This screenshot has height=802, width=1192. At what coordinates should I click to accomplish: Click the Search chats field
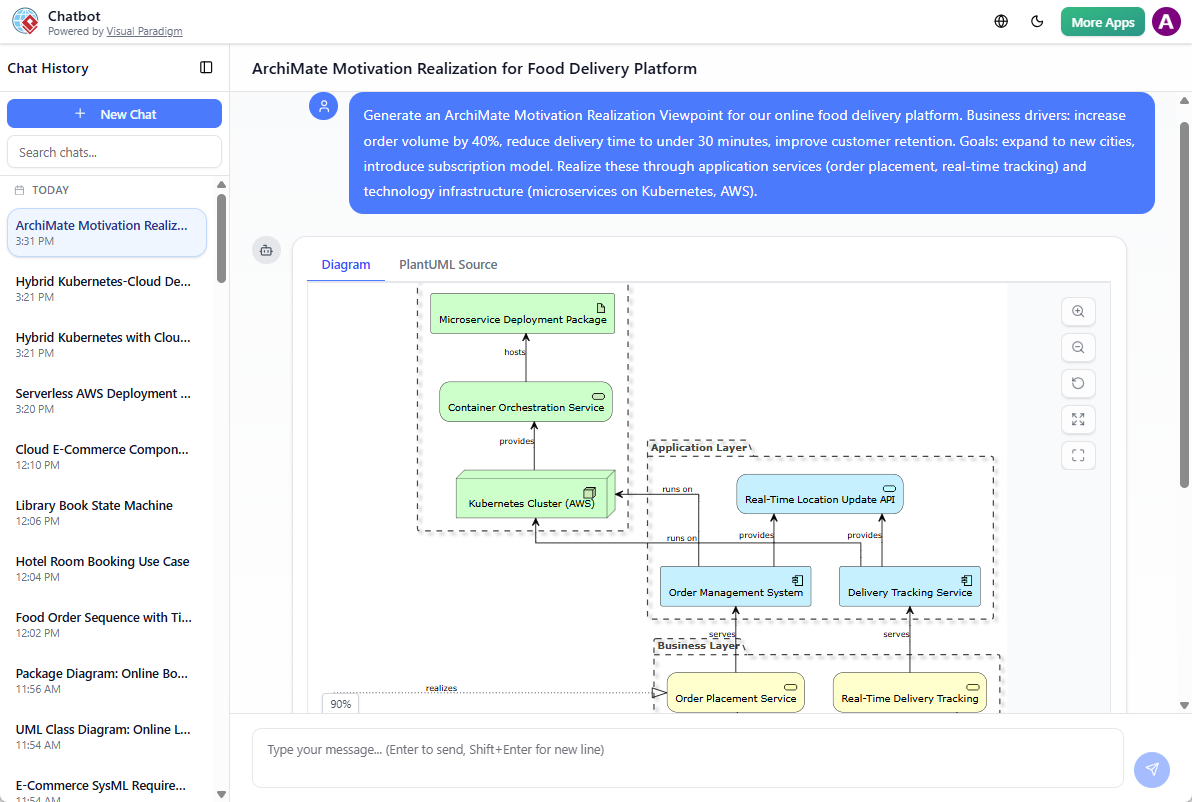114,152
